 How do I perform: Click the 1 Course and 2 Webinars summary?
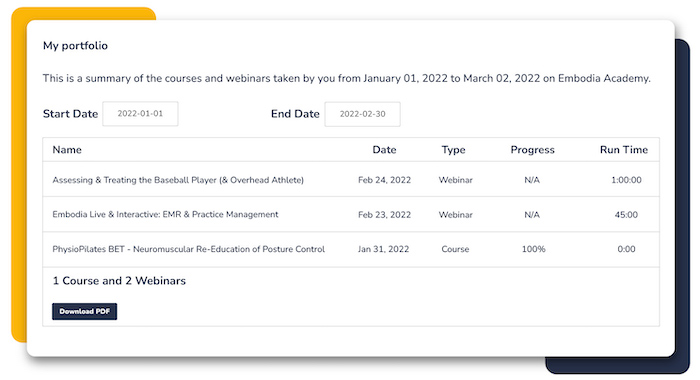(x=119, y=280)
